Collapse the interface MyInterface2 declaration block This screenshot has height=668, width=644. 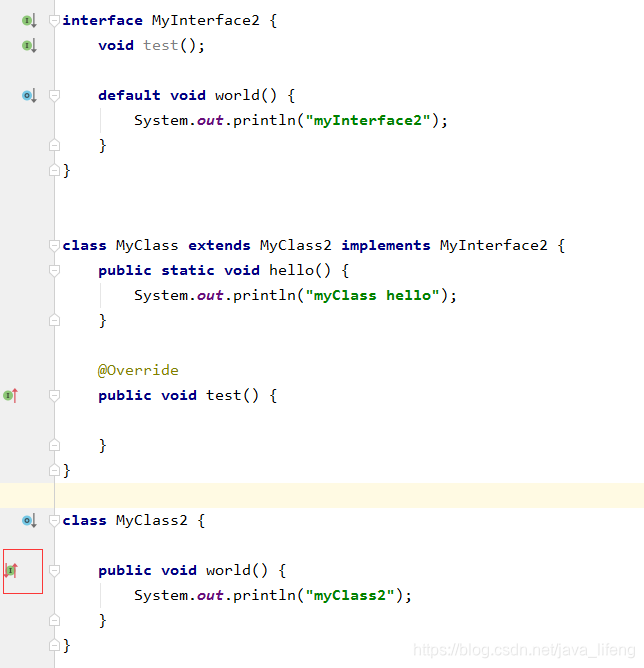54,20
